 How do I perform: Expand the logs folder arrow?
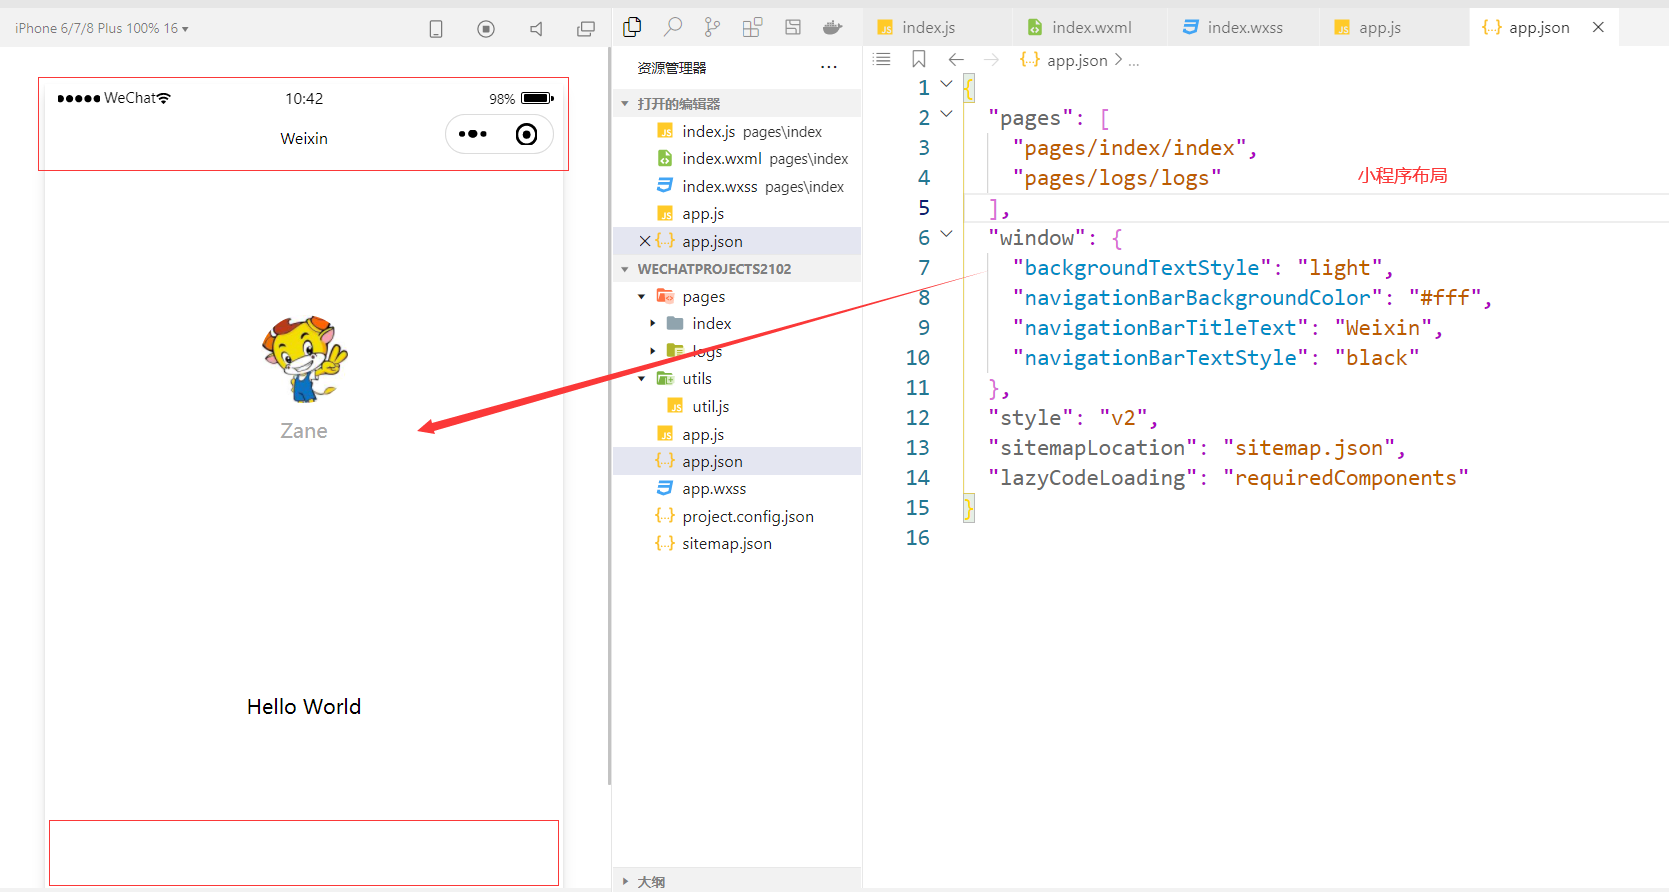tap(653, 351)
